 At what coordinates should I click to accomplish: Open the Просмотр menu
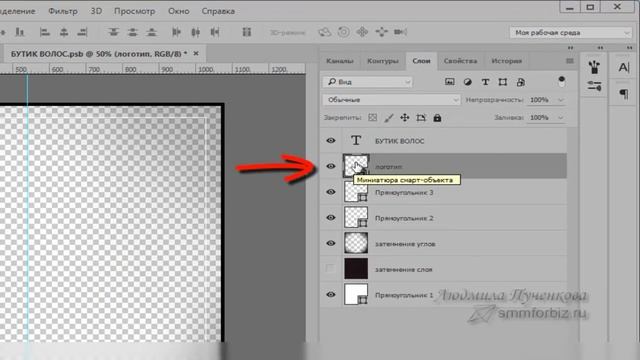tap(135, 11)
